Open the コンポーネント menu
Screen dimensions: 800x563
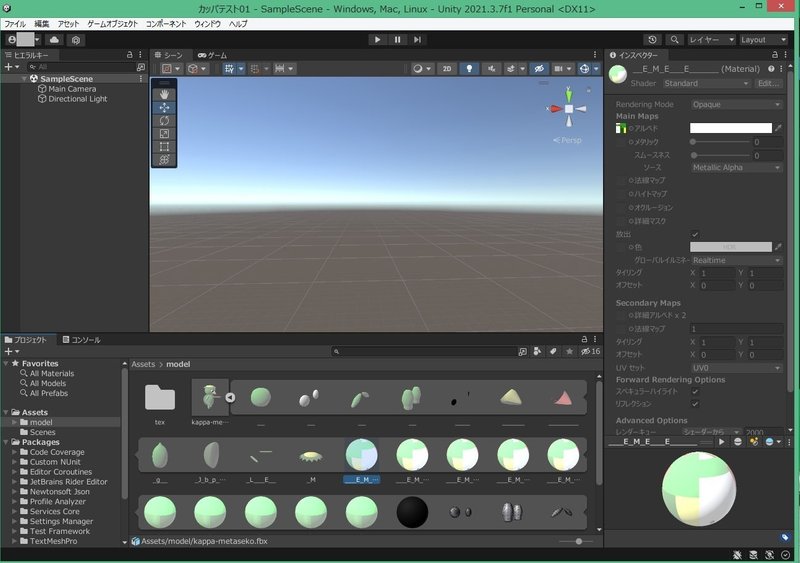(166, 24)
